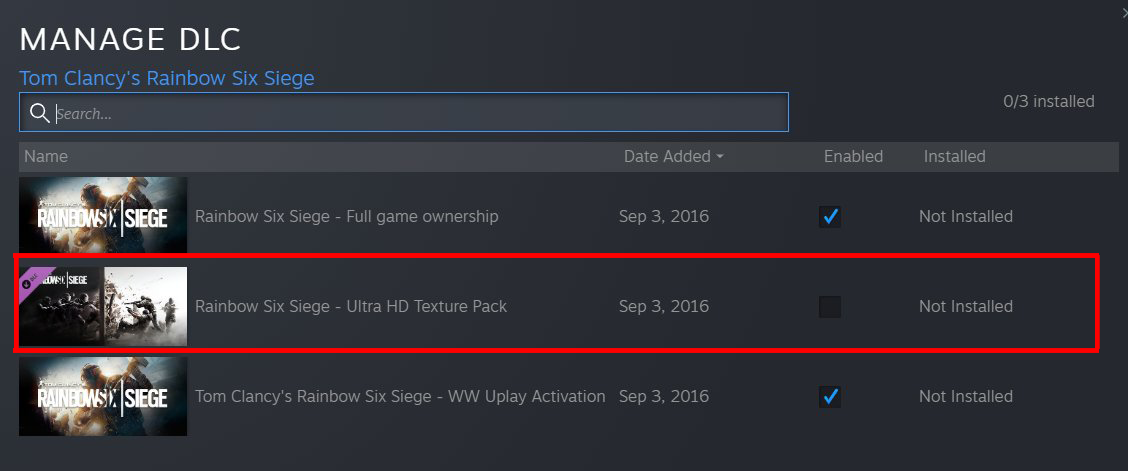Click the 0/3 installed counter

(x=1048, y=102)
